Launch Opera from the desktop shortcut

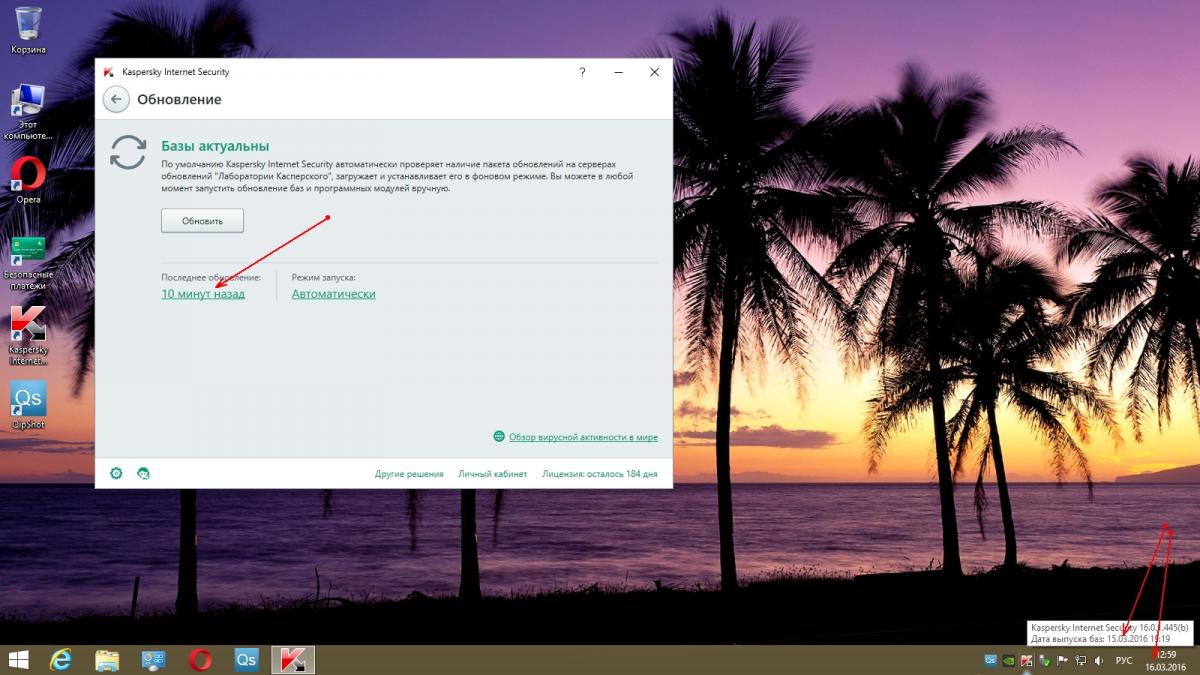pyautogui.click(x=28, y=177)
